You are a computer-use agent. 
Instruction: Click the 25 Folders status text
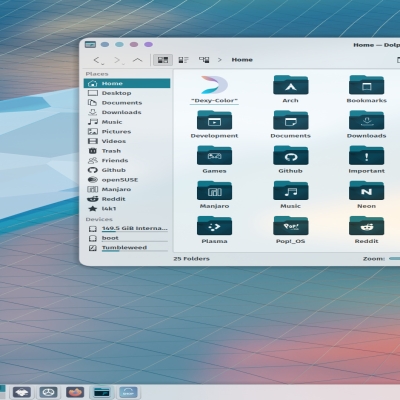pos(191,259)
